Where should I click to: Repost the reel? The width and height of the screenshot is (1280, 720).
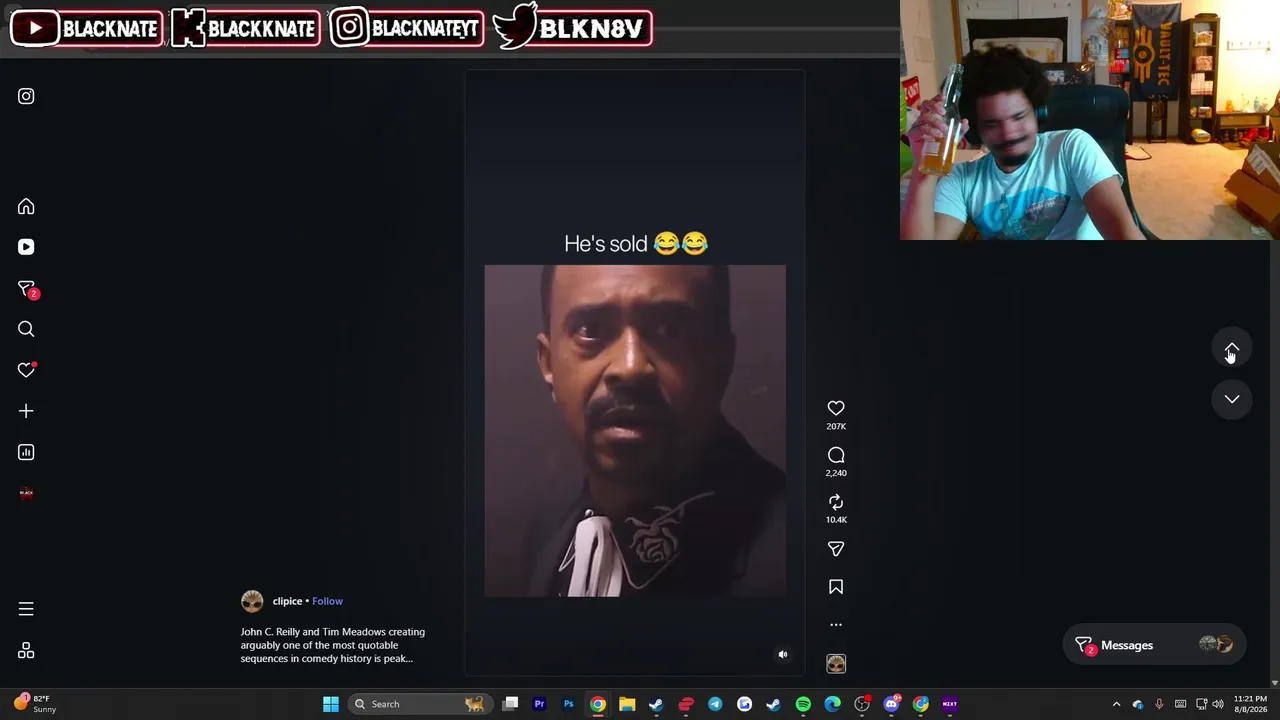pos(836,502)
